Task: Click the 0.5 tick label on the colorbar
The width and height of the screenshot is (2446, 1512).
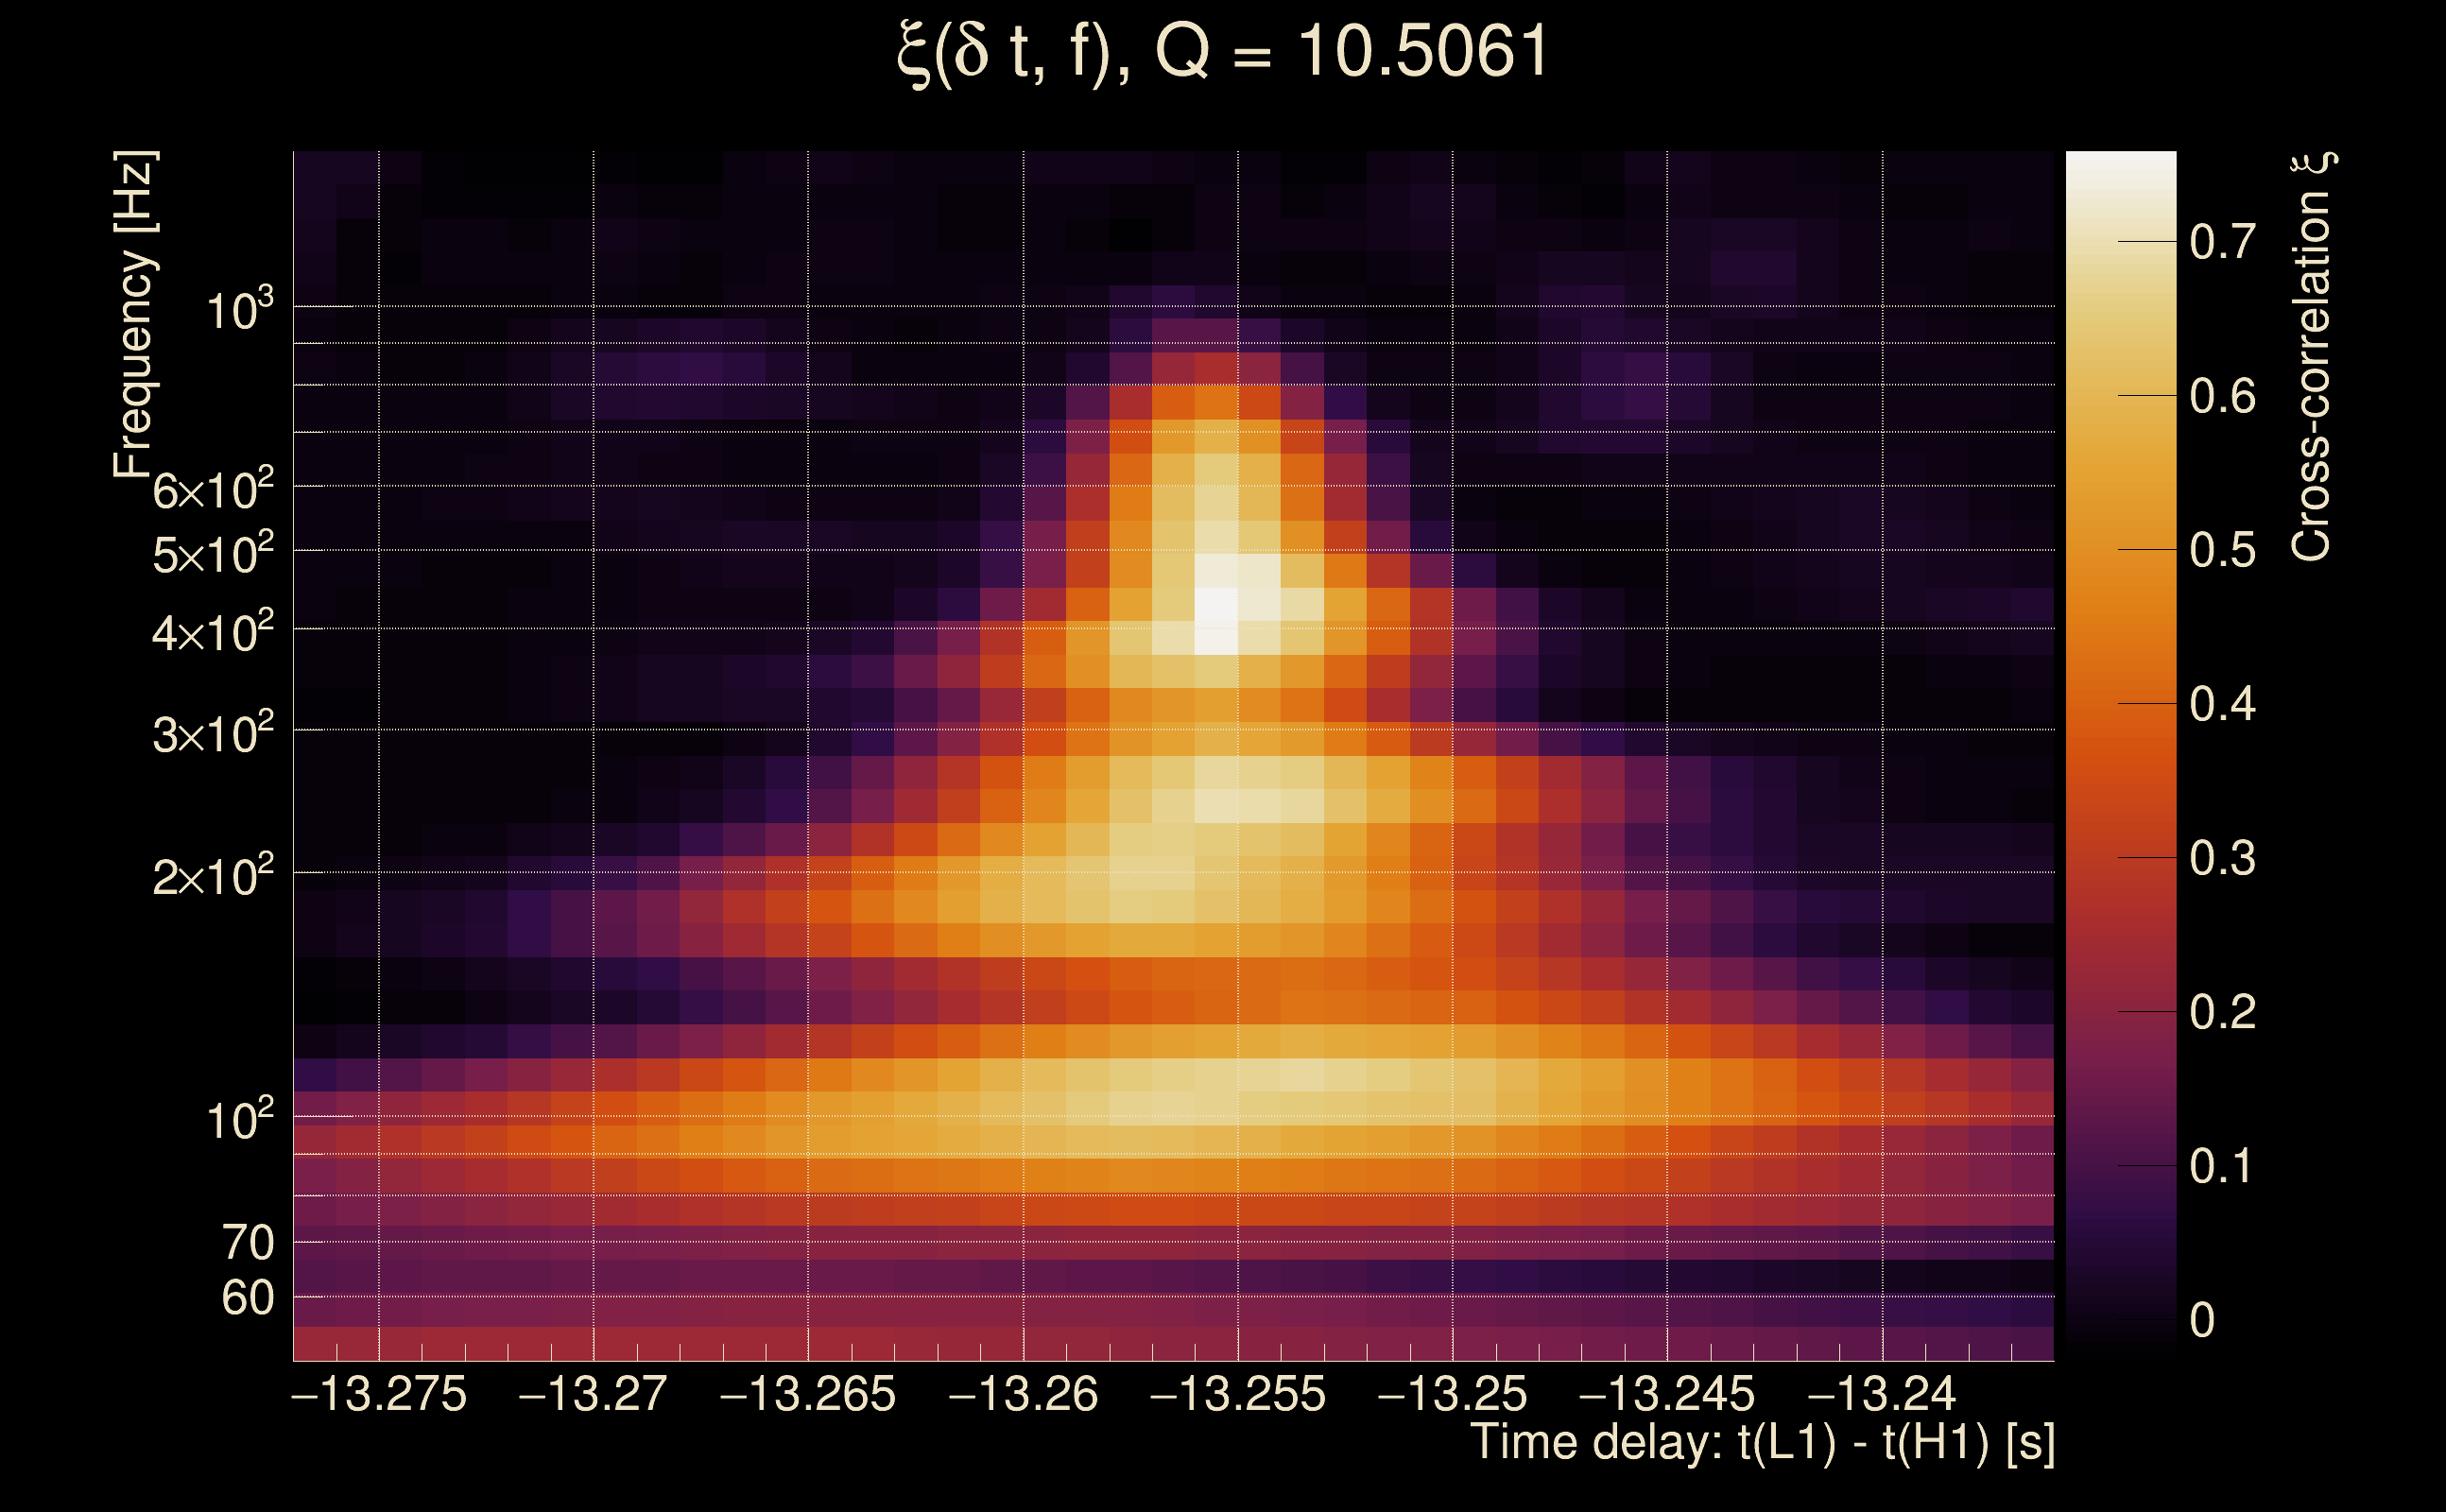Action: 2222,550
